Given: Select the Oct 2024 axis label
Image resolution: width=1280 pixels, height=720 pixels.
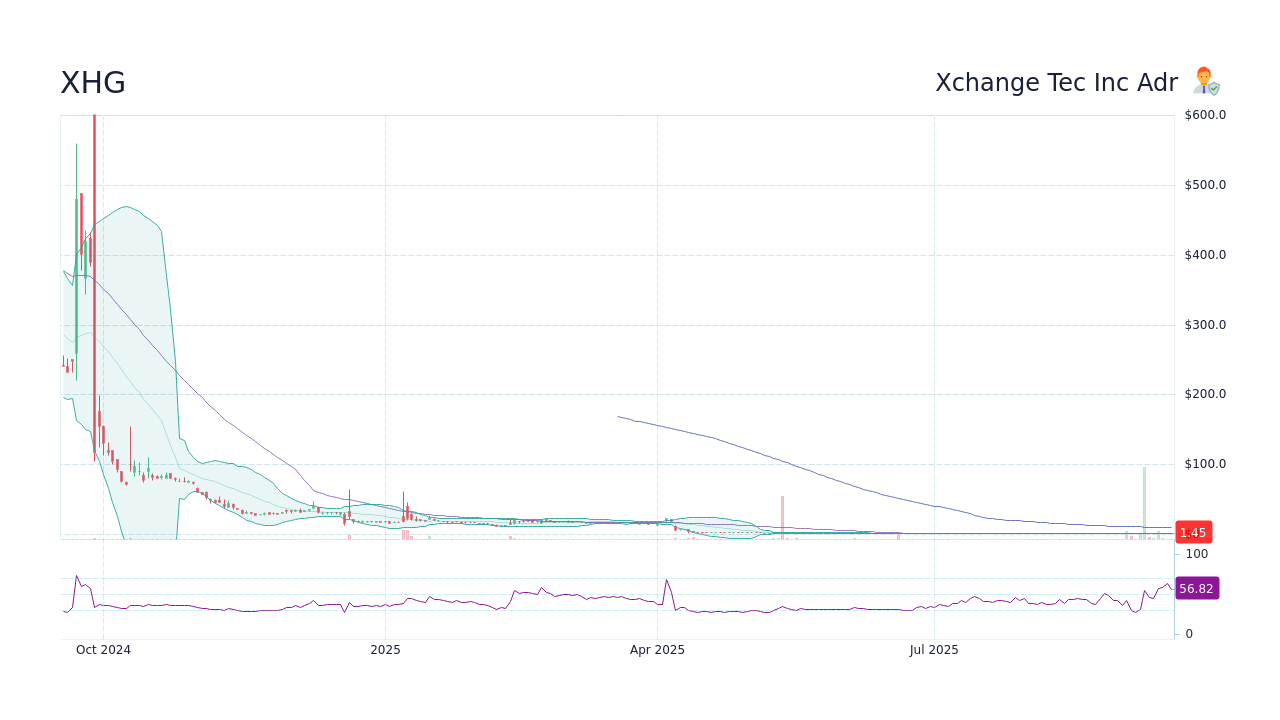Looking at the screenshot, I should (x=103, y=650).
